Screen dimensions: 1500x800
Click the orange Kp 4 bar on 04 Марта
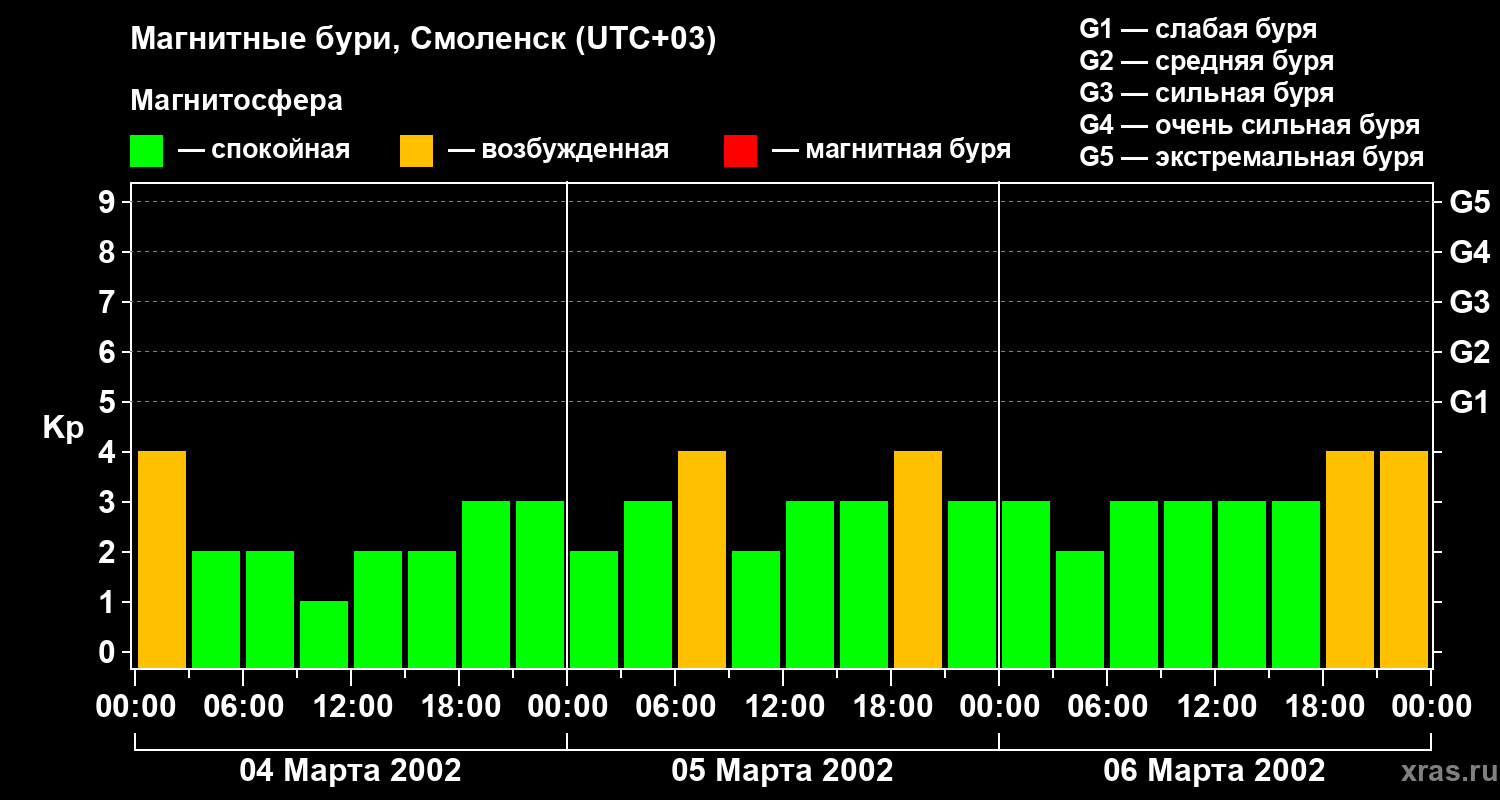coord(162,559)
